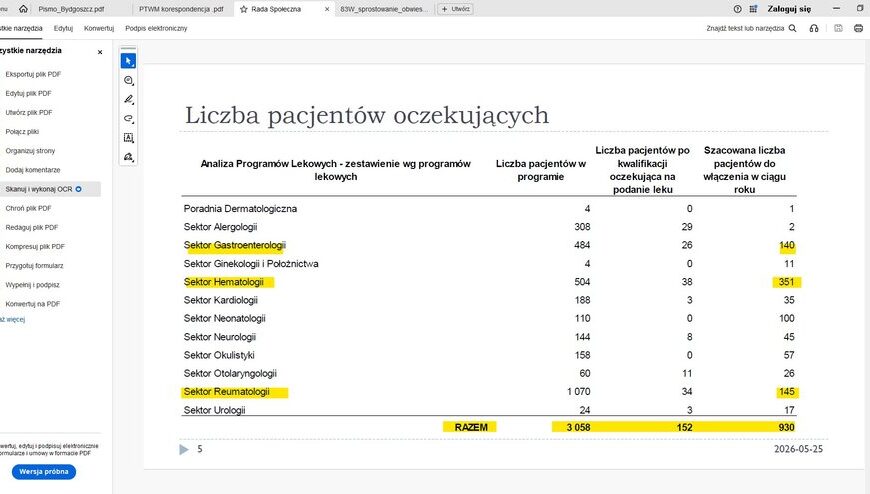Click 'Poradnia Dermatologiczna' row label
The height and width of the screenshot is (494, 870).
[240, 209]
